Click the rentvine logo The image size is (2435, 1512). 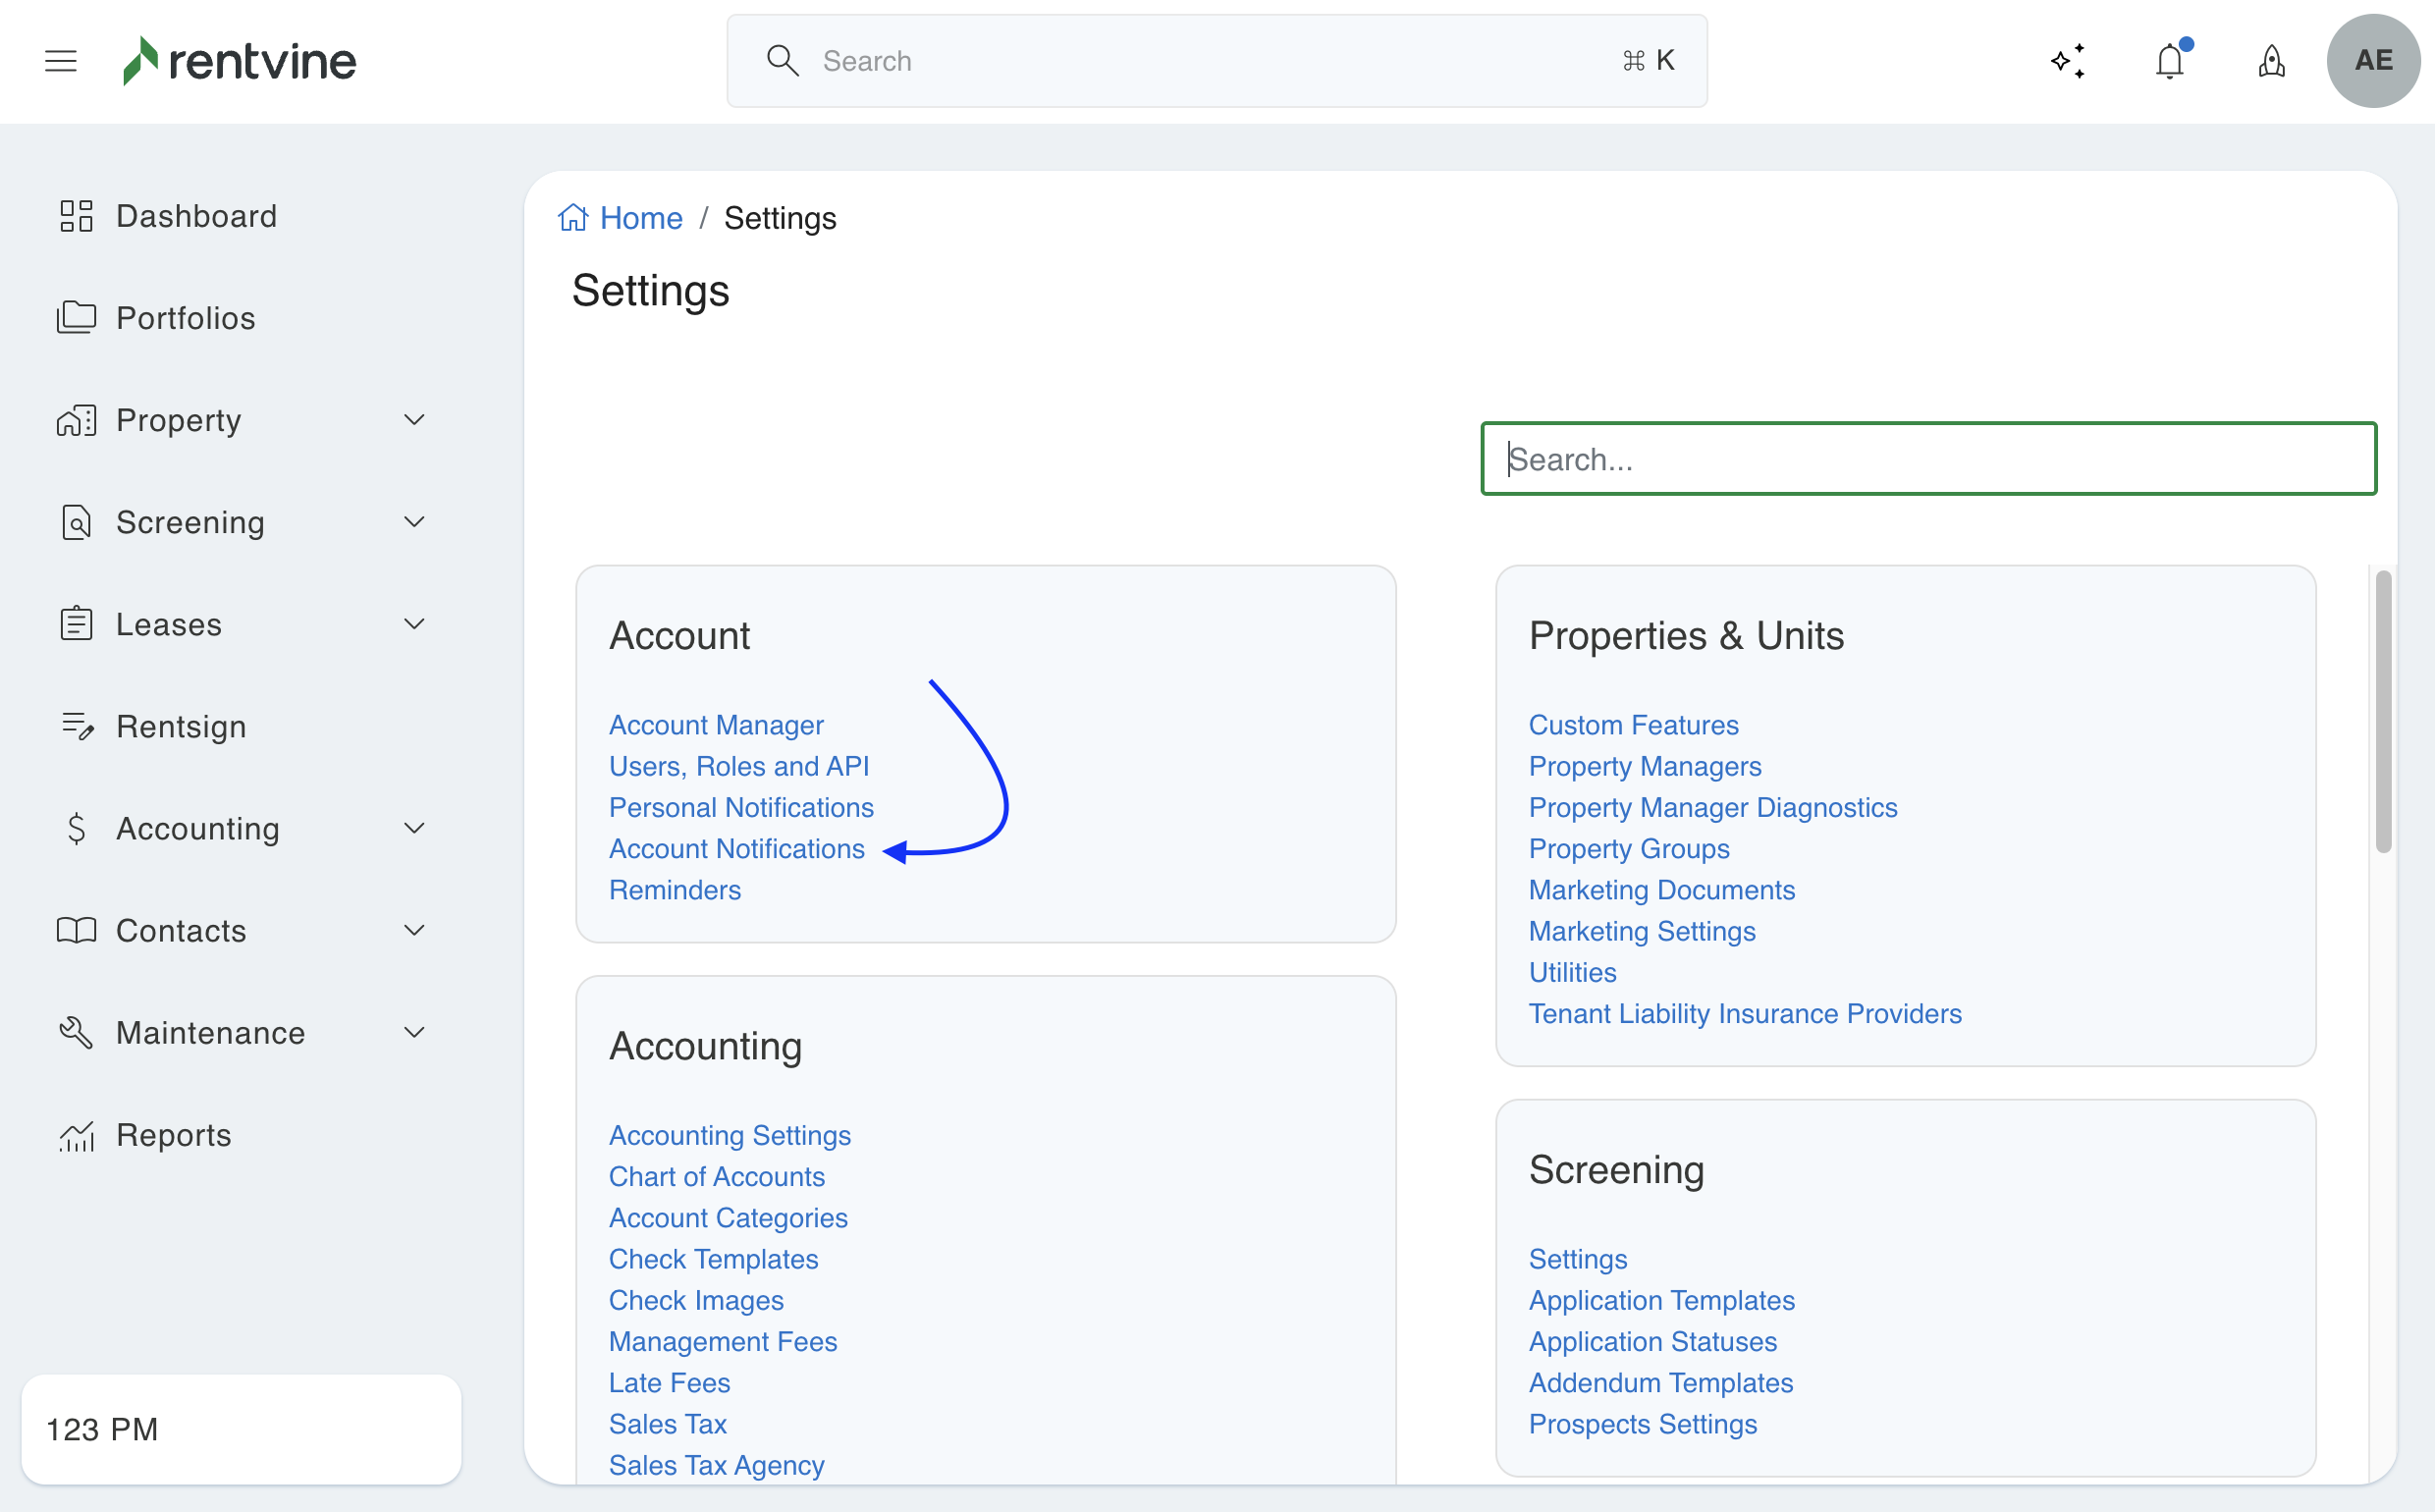[240, 61]
